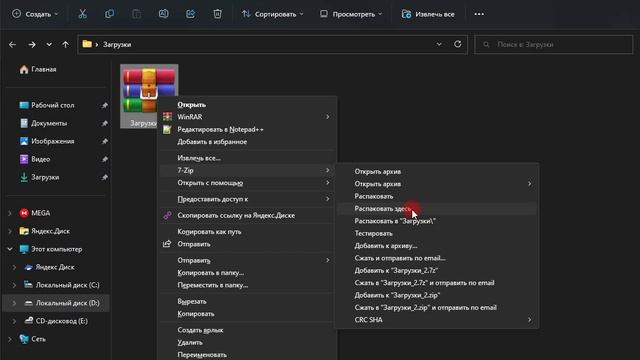Expand the MEGA tree node
The width and height of the screenshot is (640, 360).
point(10,213)
